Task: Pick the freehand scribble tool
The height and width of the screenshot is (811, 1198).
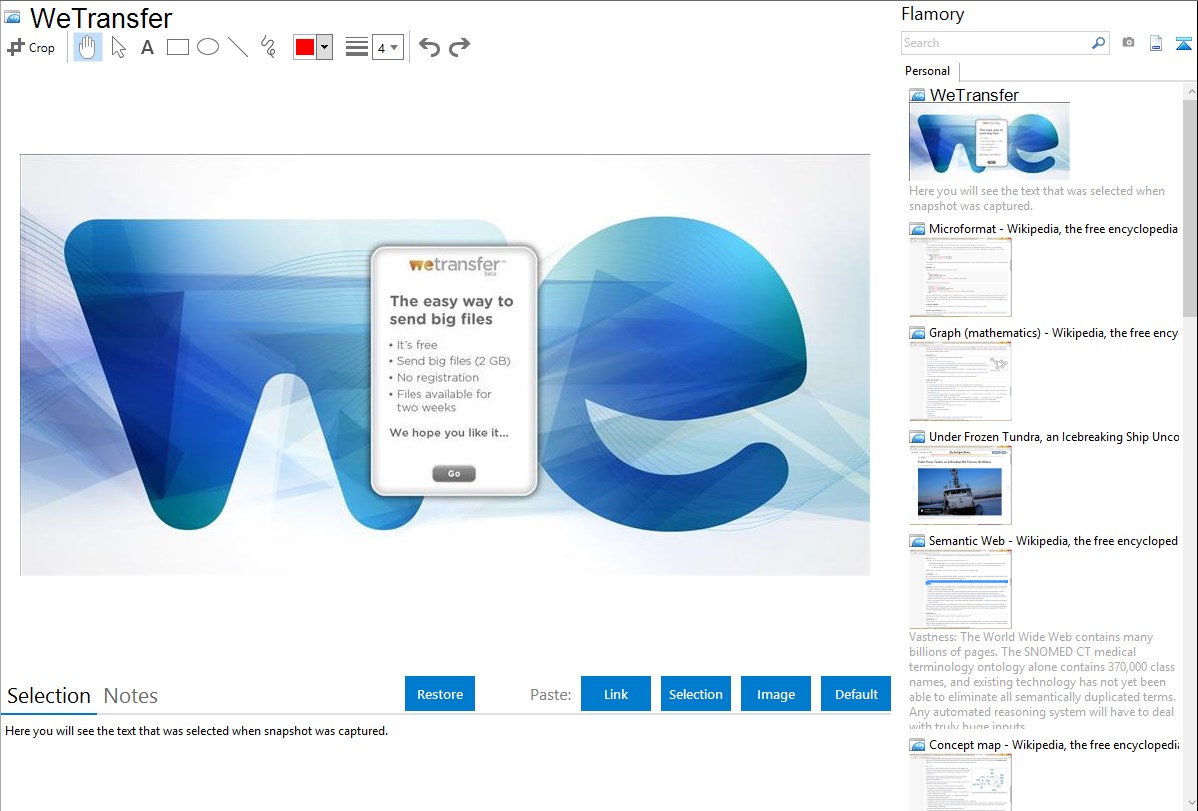Action: (268, 47)
